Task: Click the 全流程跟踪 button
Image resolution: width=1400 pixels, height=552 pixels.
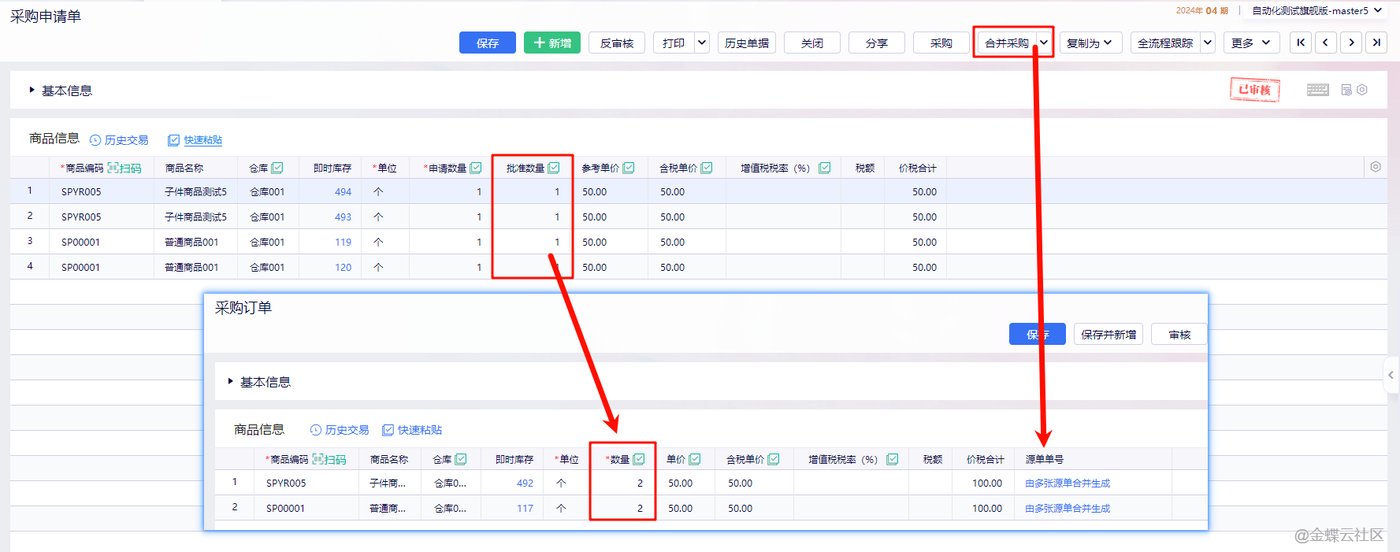Action: 1164,43
